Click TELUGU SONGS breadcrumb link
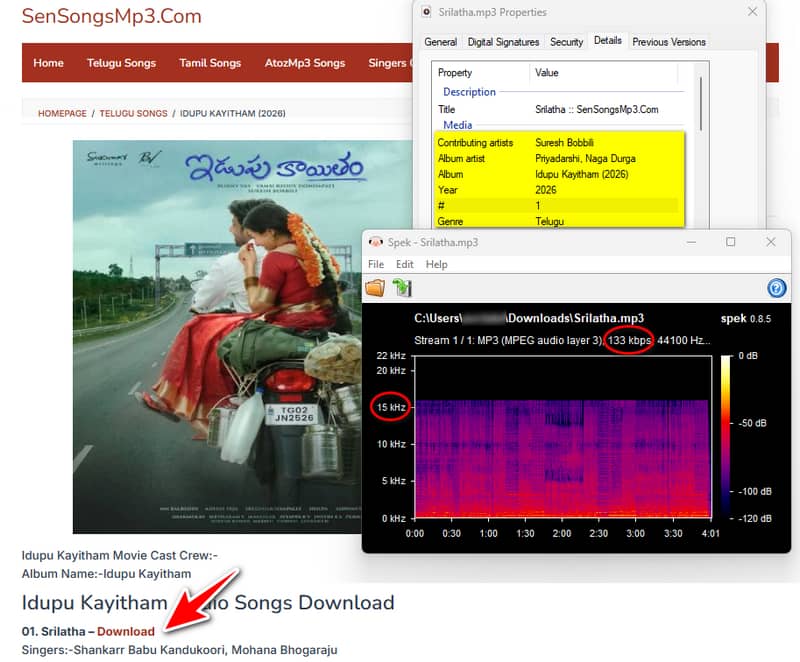800x662 pixels. (133, 113)
